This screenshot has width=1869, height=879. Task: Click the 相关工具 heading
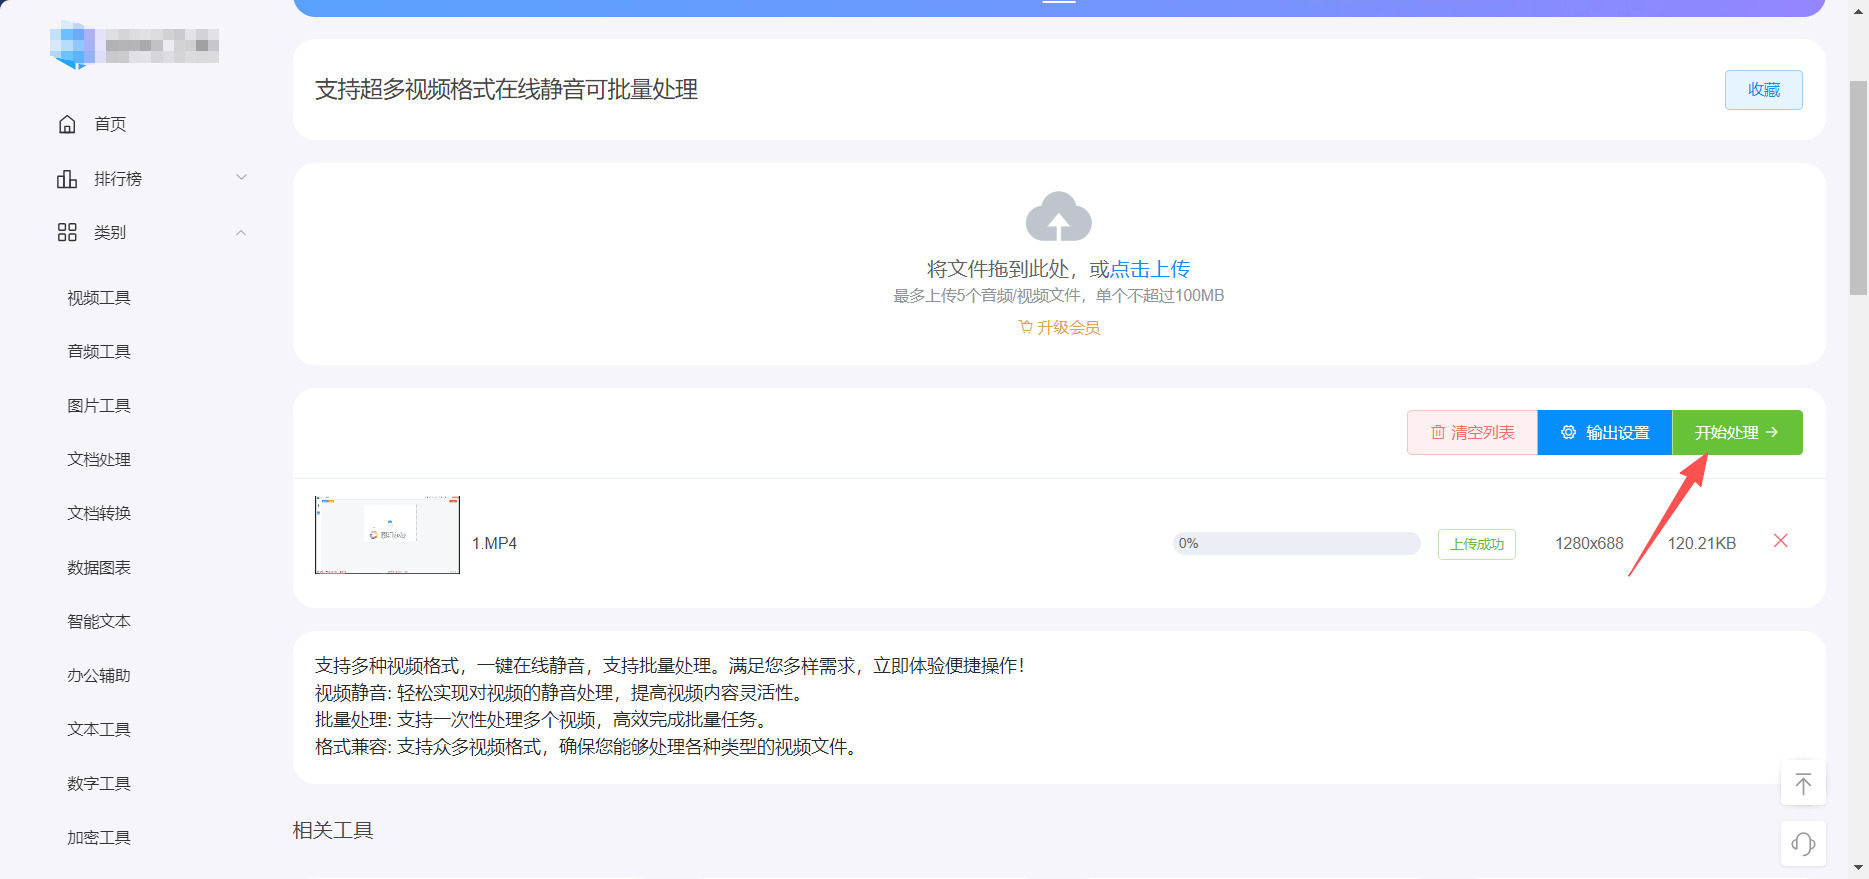coord(333,830)
